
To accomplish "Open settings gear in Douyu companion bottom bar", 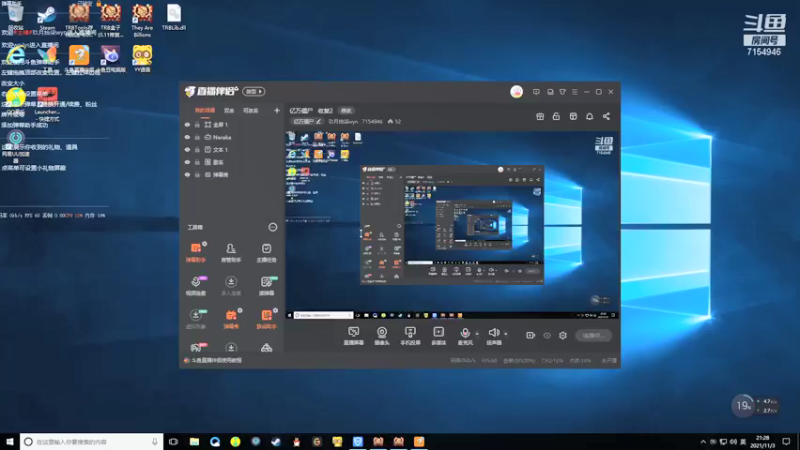I will (x=563, y=335).
